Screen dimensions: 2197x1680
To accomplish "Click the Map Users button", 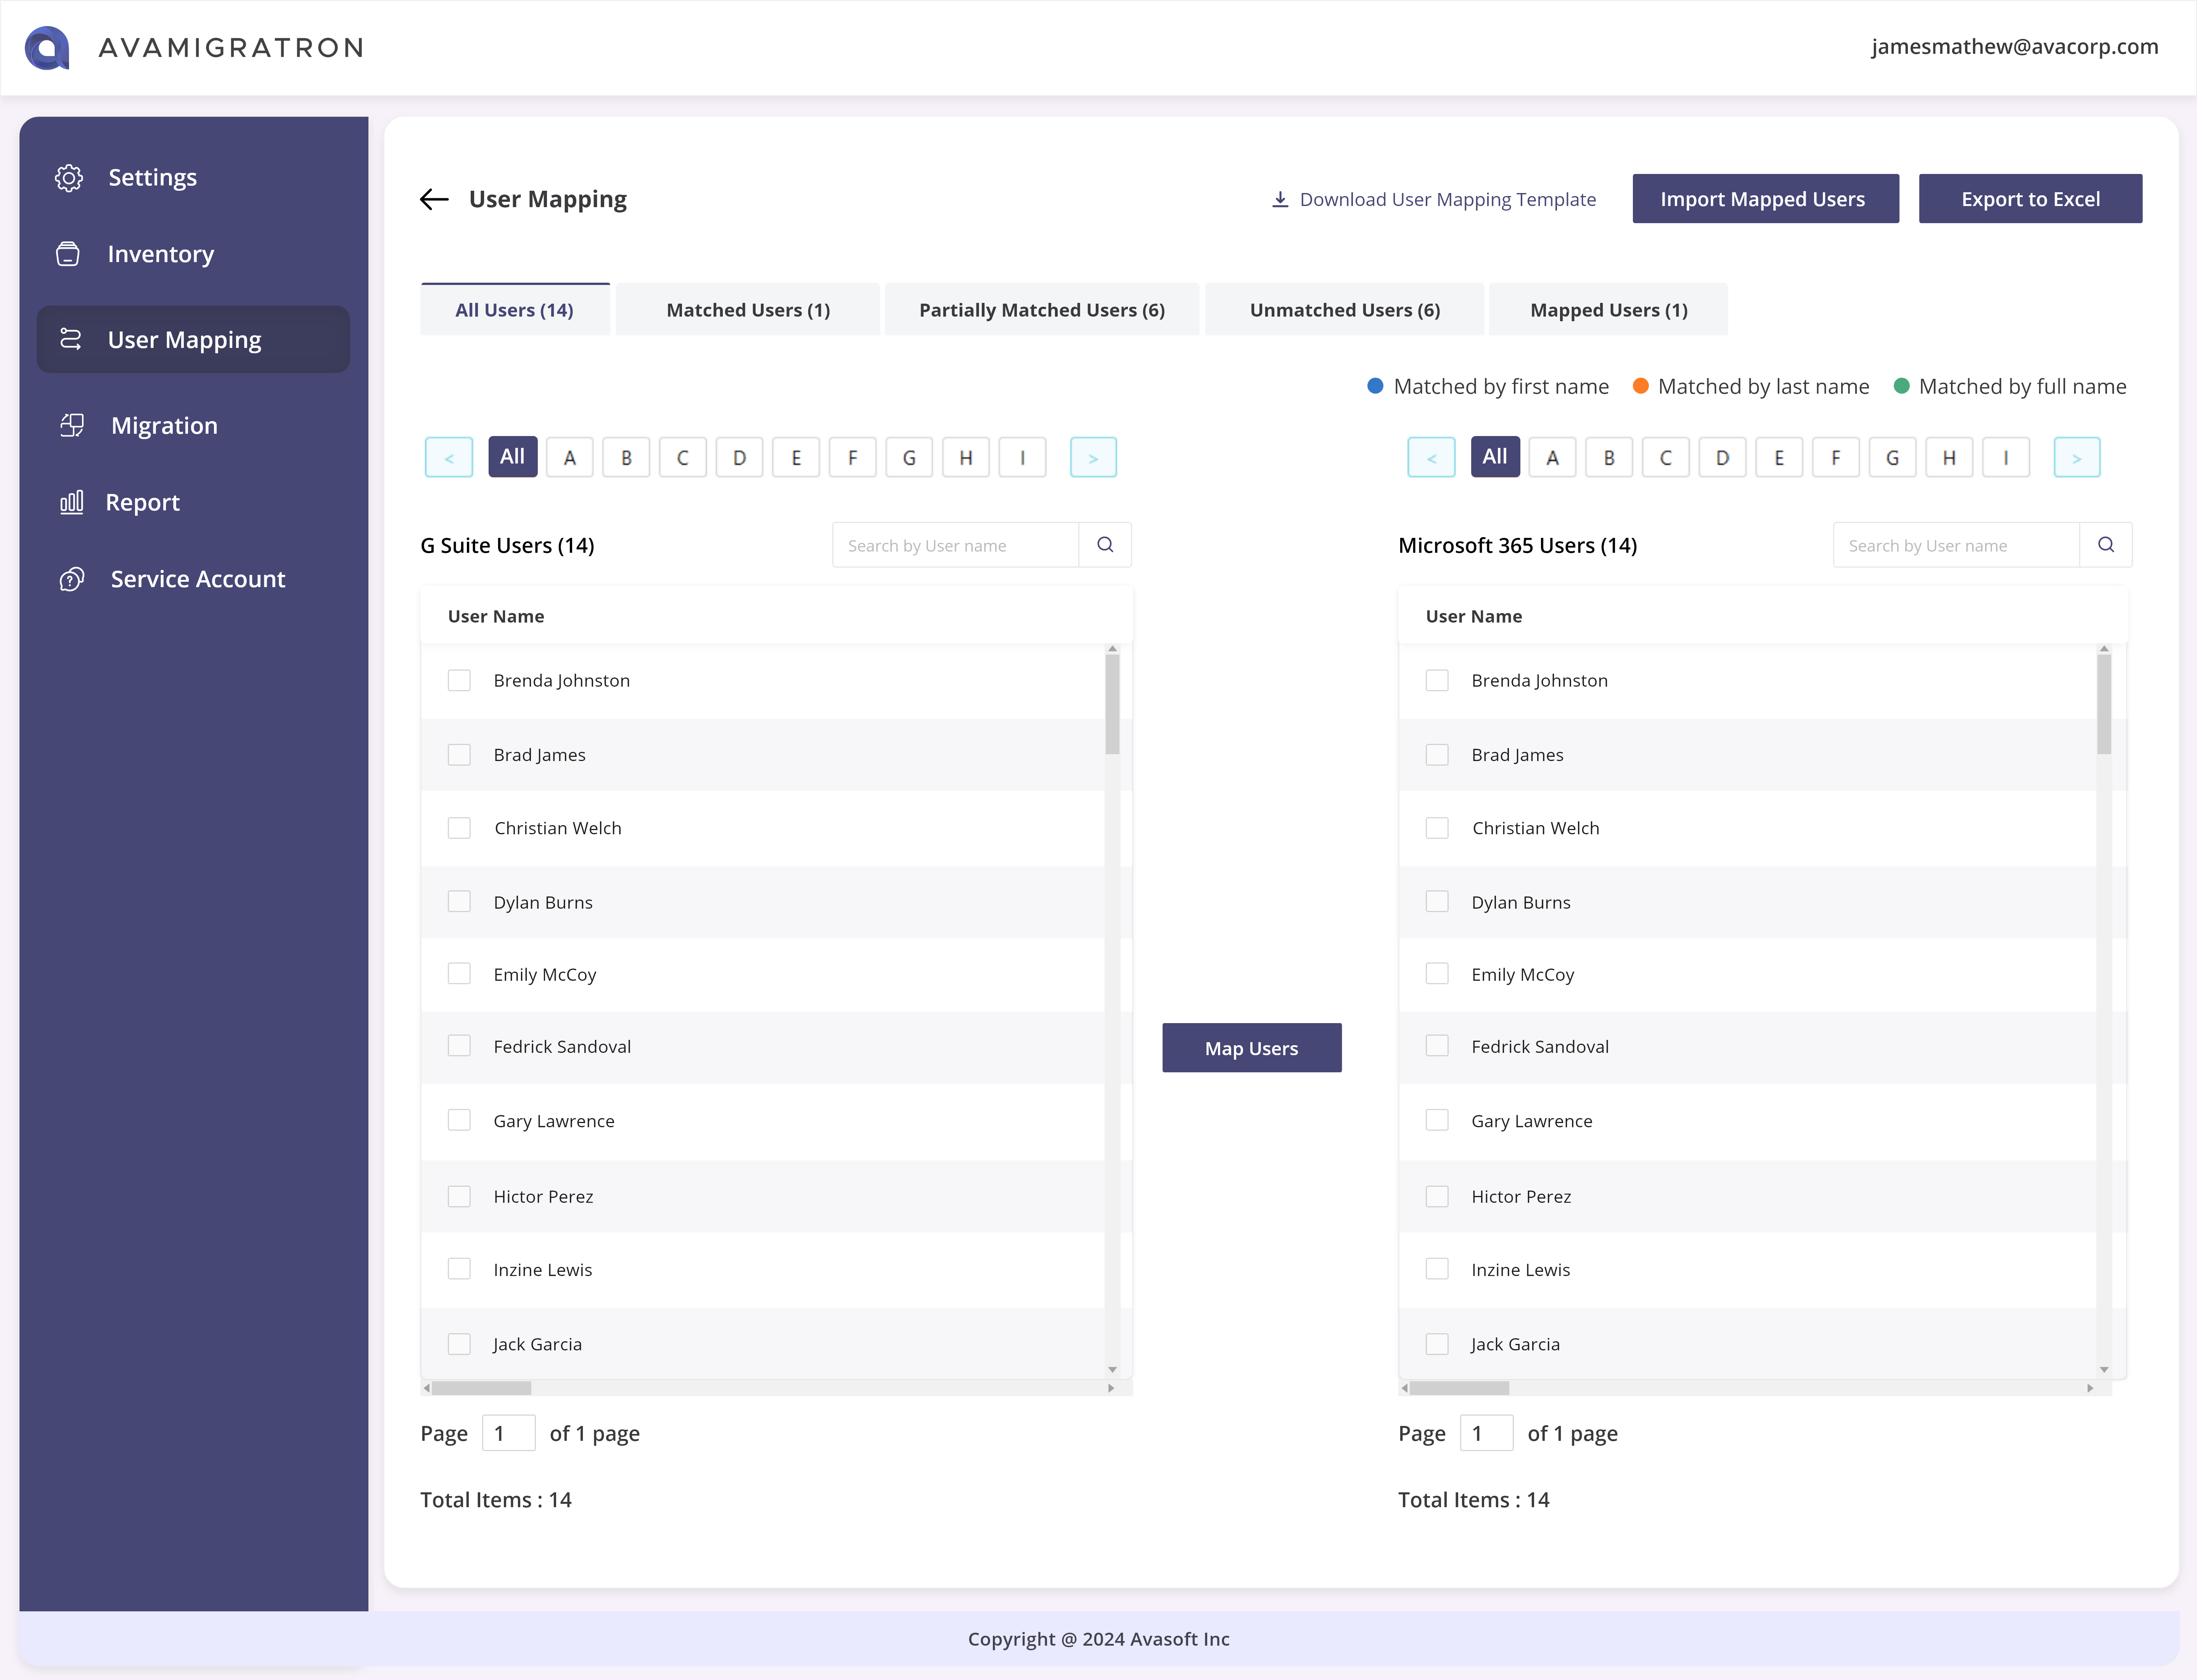I will pyautogui.click(x=1251, y=1048).
